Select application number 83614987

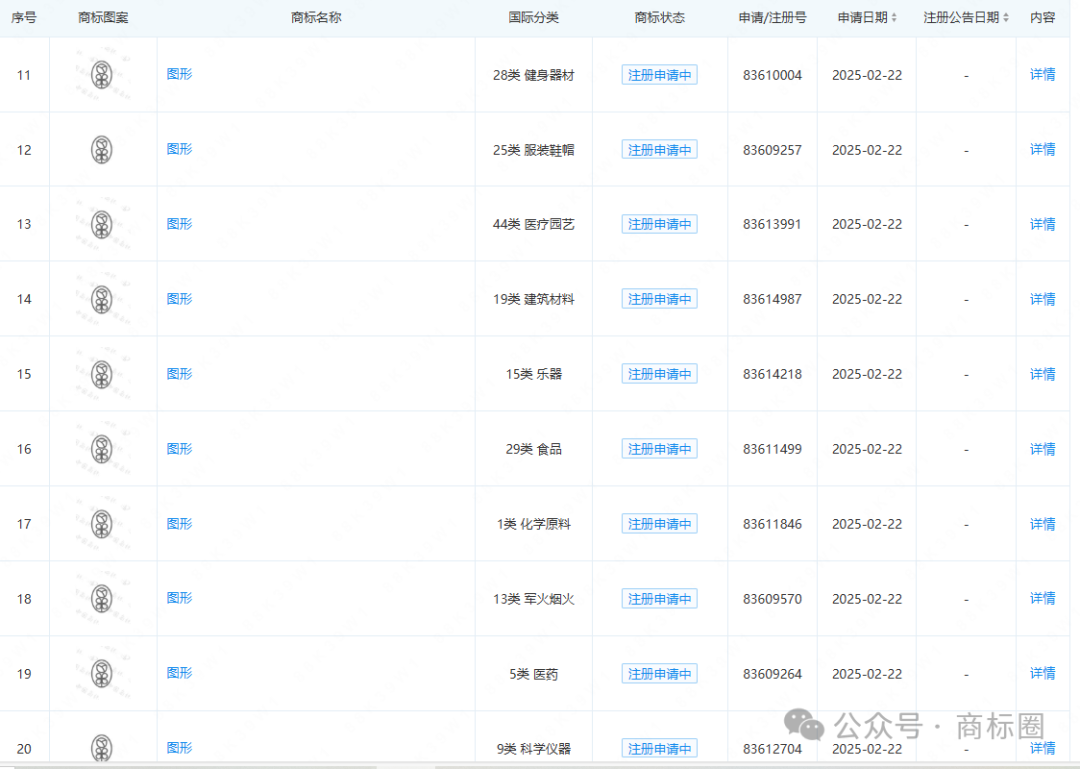coord(772,299)
